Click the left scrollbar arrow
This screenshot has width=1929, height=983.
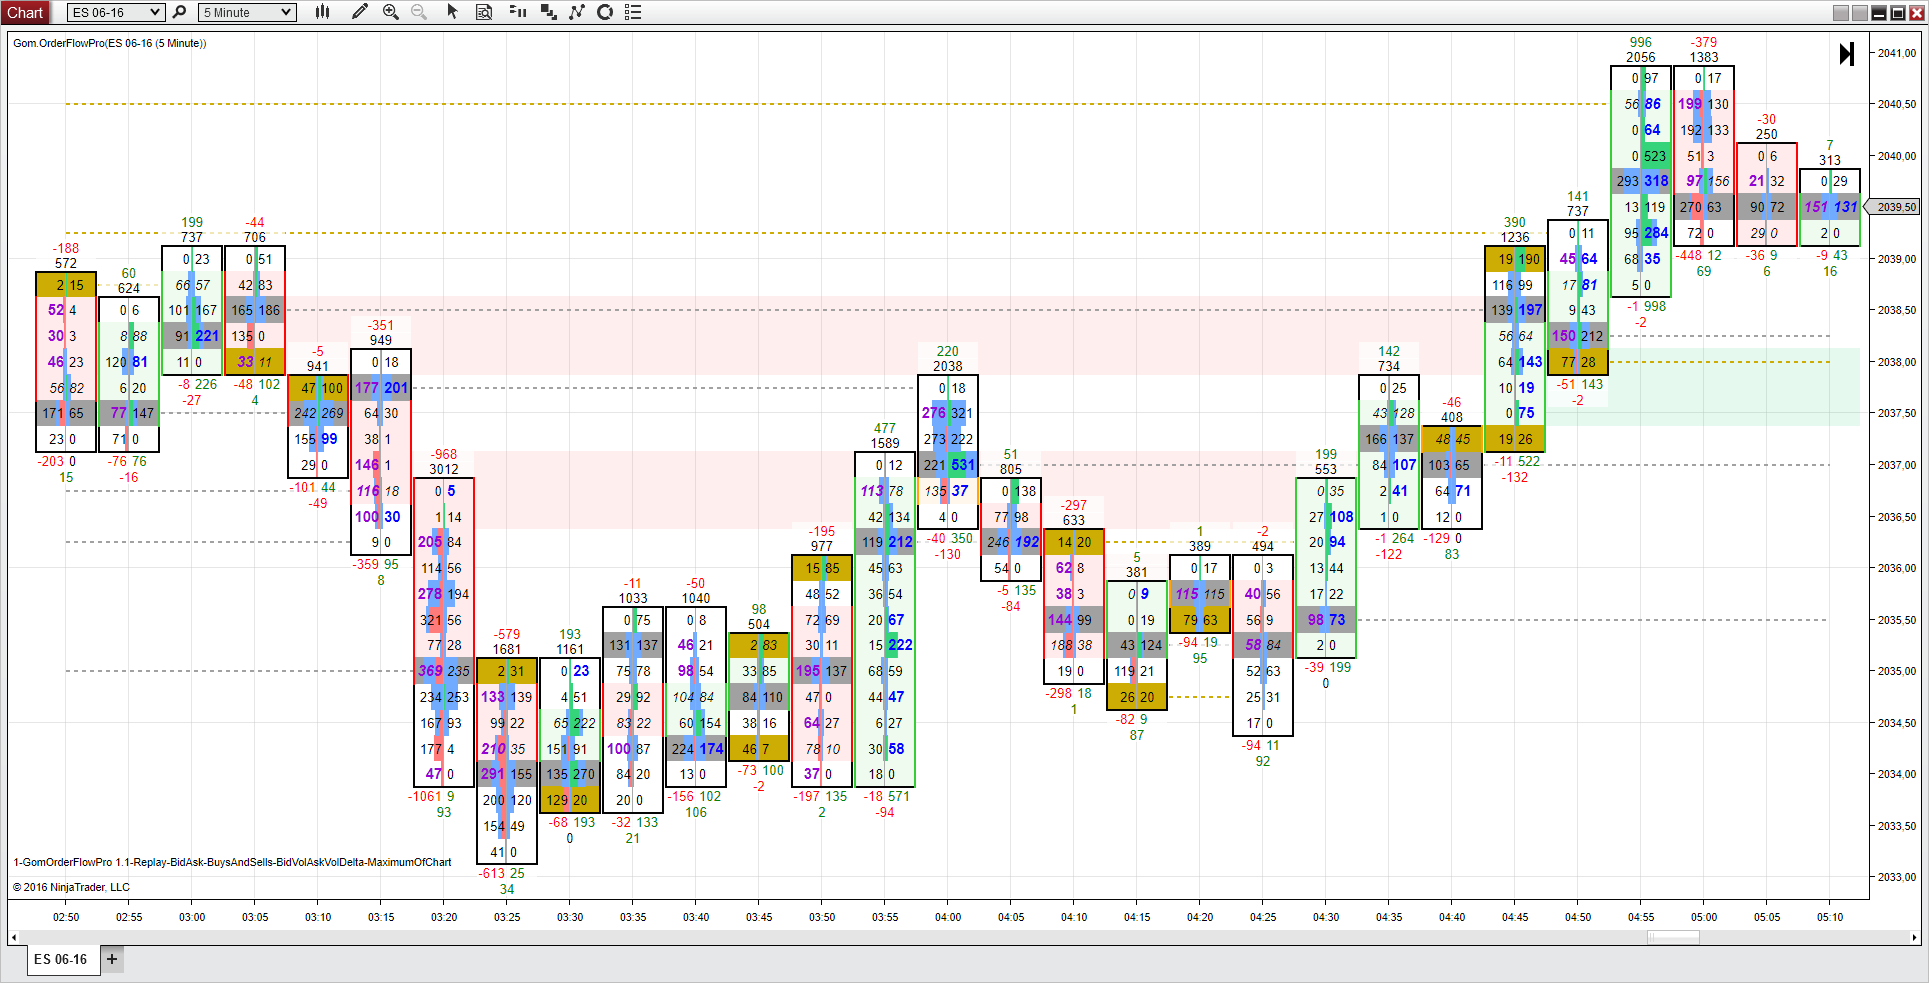pos(13,938)
